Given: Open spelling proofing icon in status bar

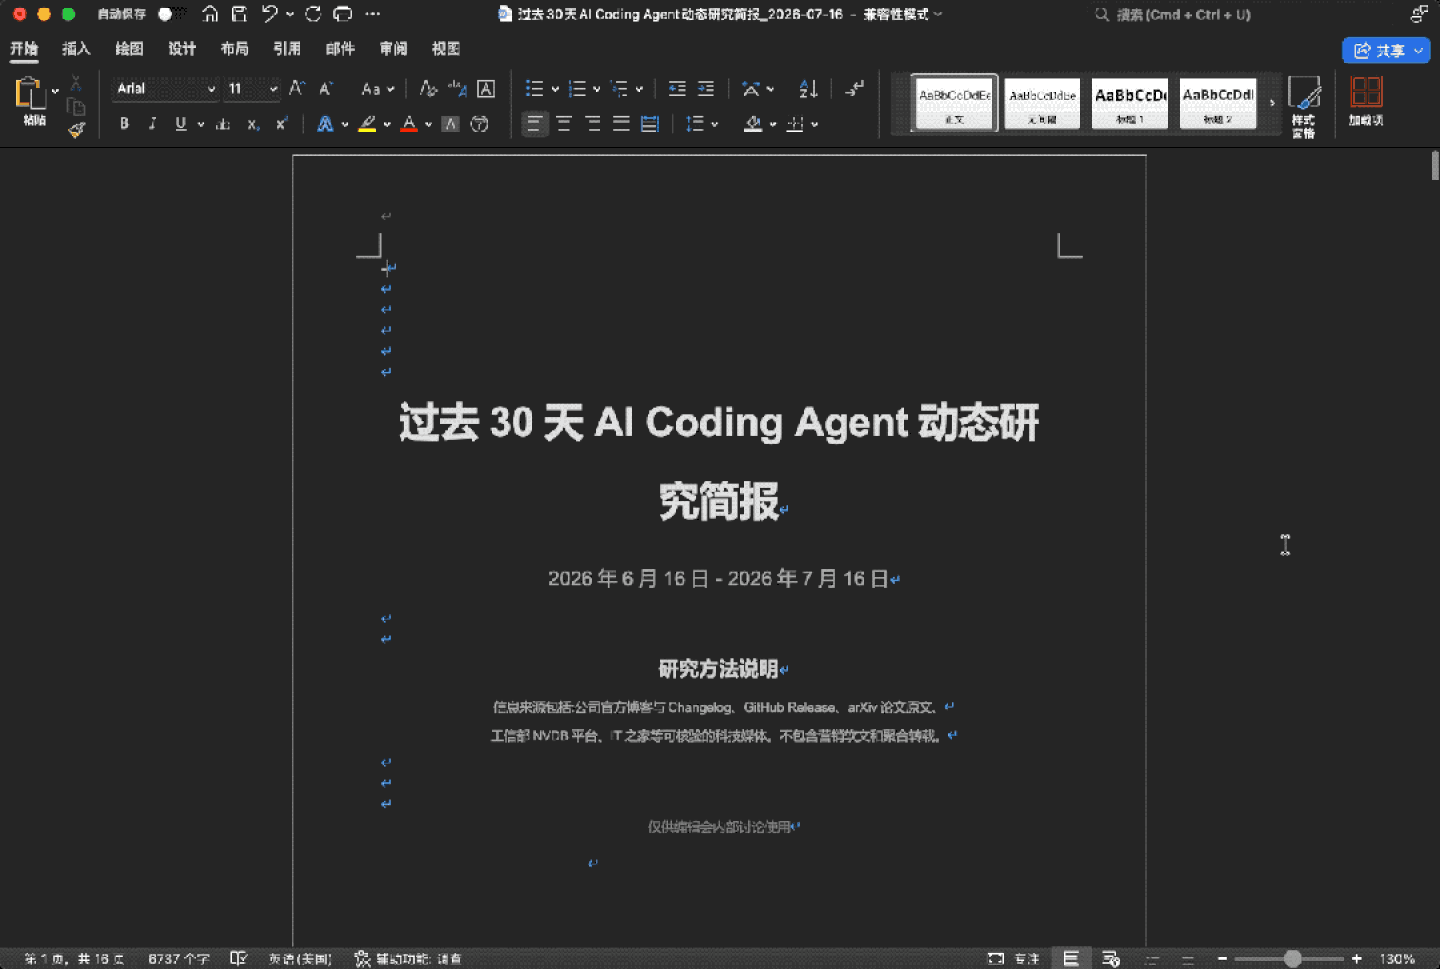Looking at the screenshot, I should point(238,958).
